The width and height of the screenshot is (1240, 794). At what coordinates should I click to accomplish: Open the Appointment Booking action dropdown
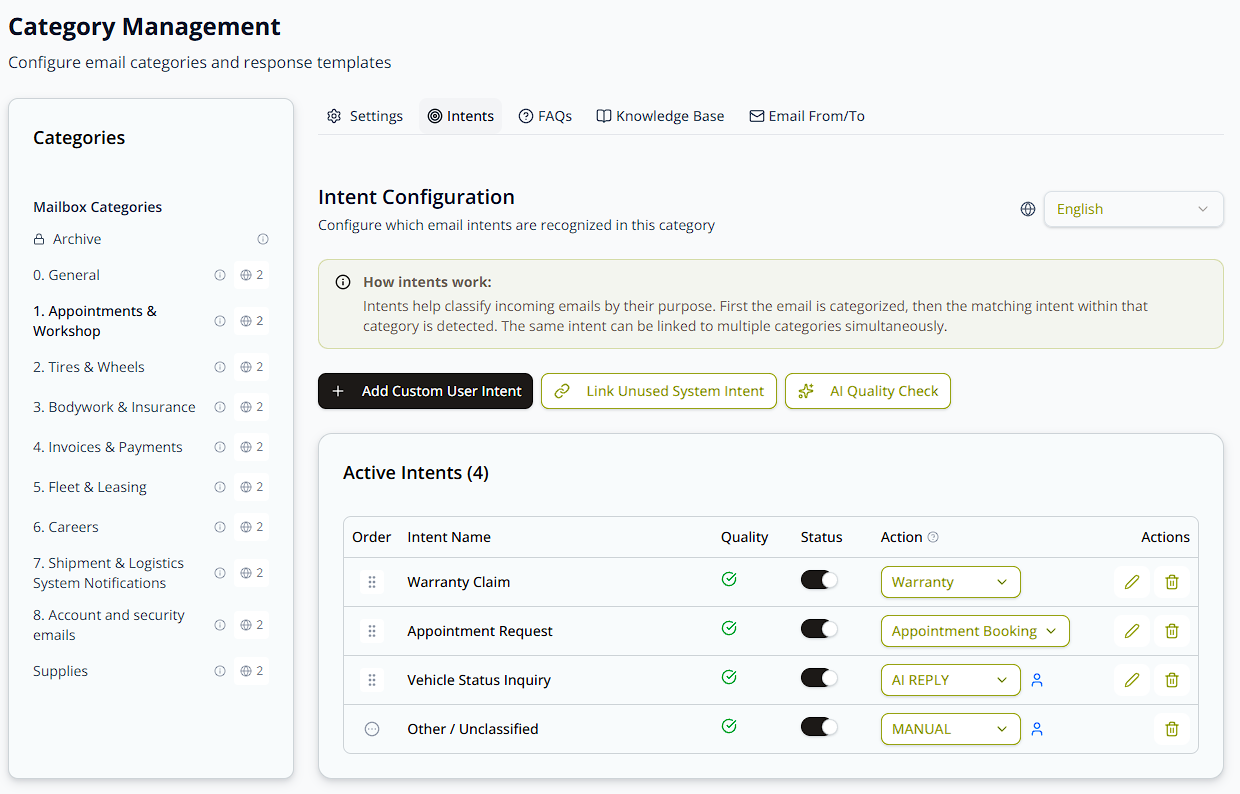(x=975, y=631)
